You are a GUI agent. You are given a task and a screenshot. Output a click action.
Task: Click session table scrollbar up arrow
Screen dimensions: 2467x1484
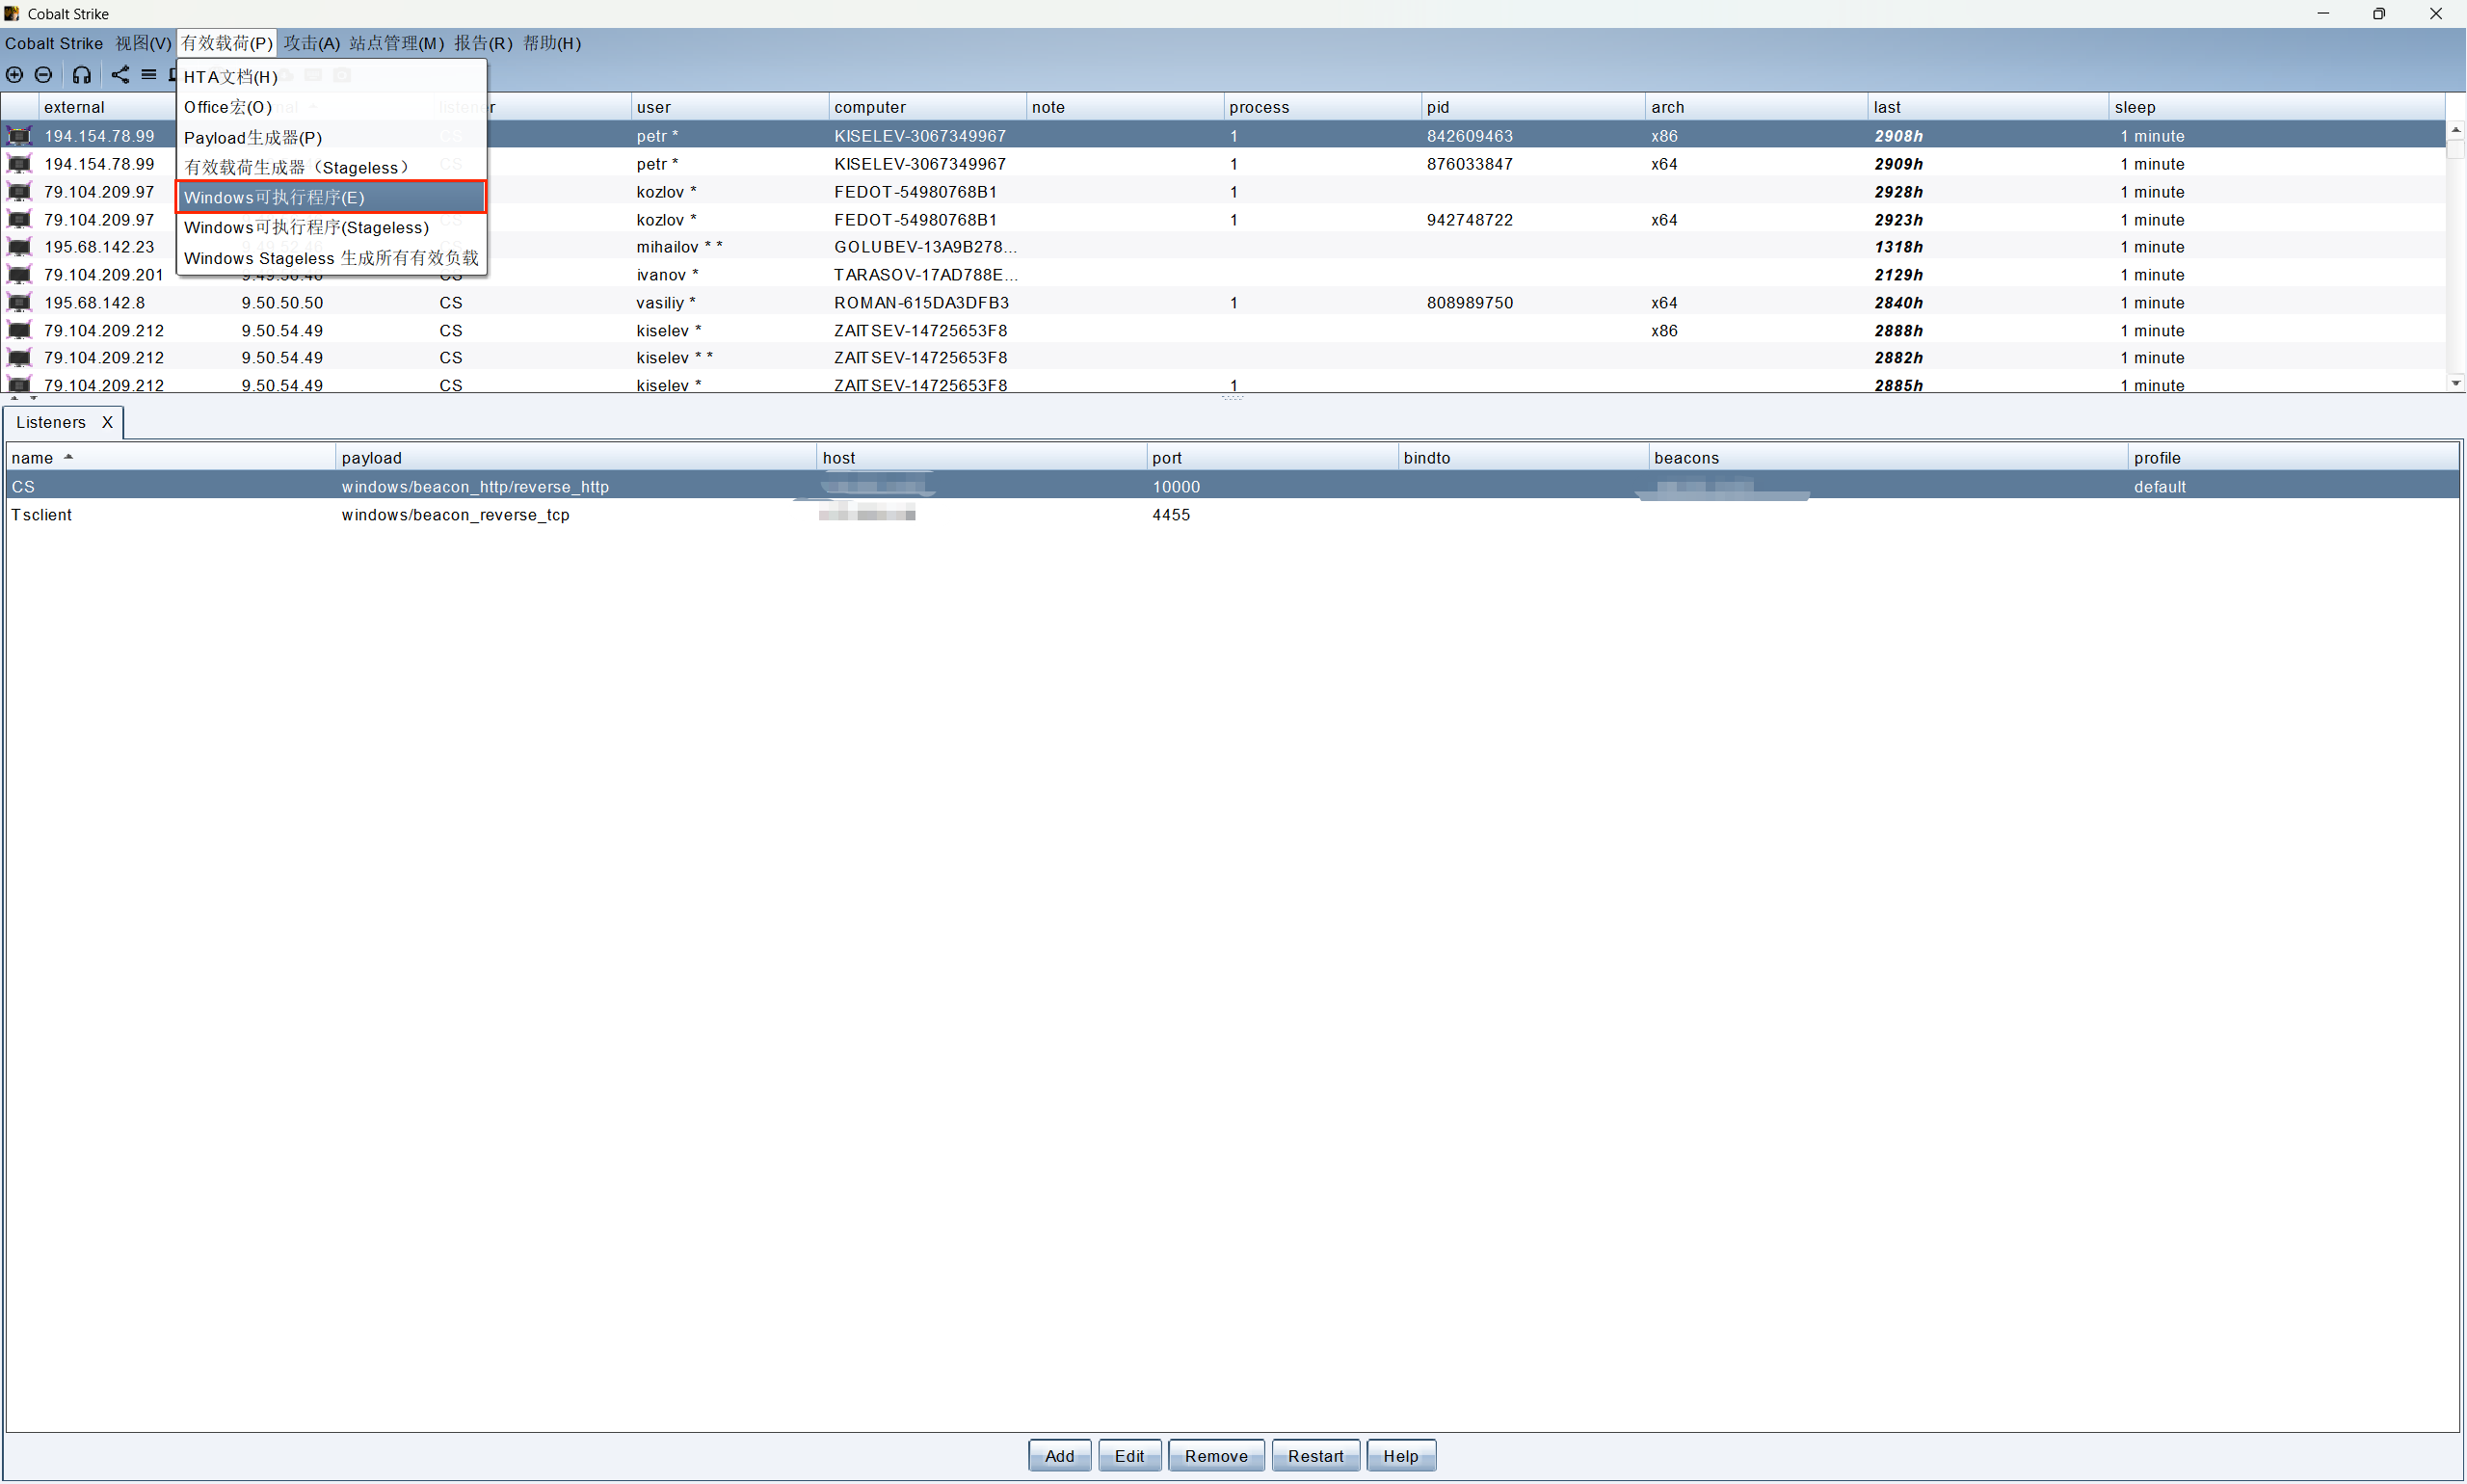click(2455, 130)
